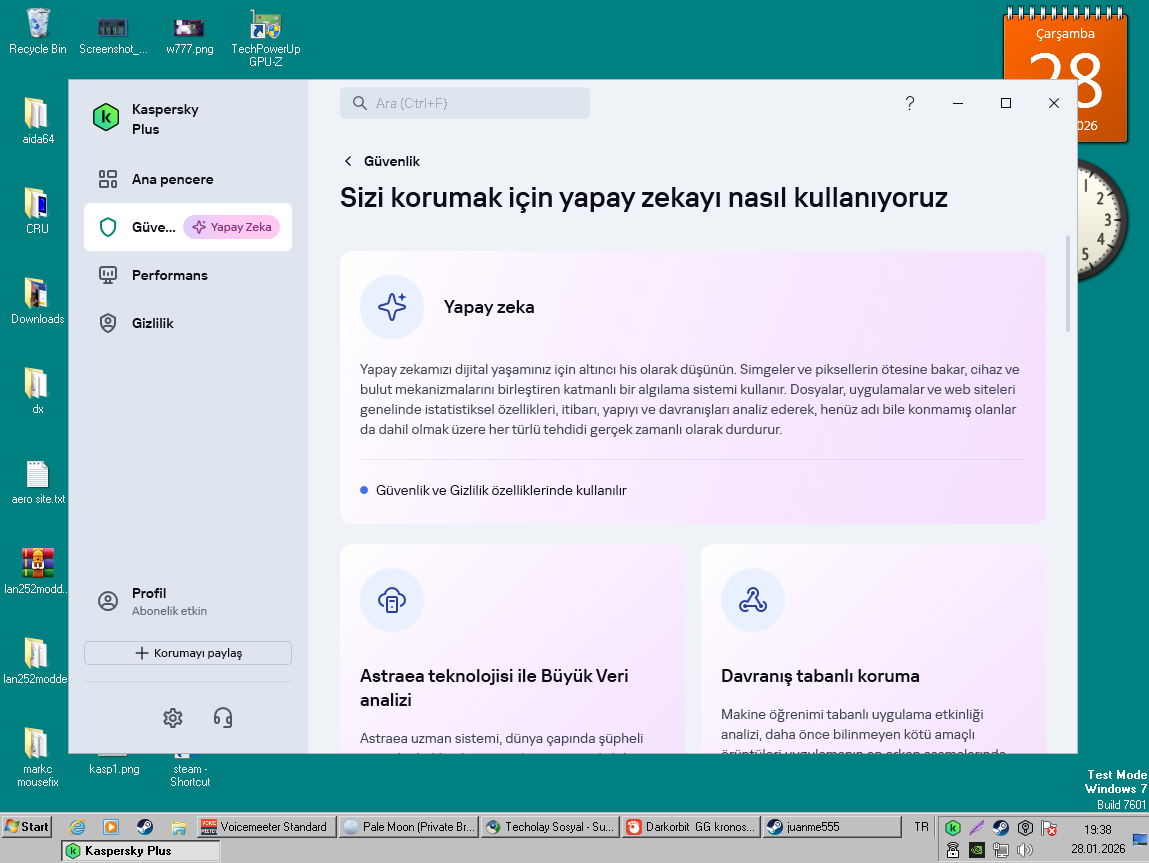Click the Start button

pyautogui.click(x=27, y=827)
